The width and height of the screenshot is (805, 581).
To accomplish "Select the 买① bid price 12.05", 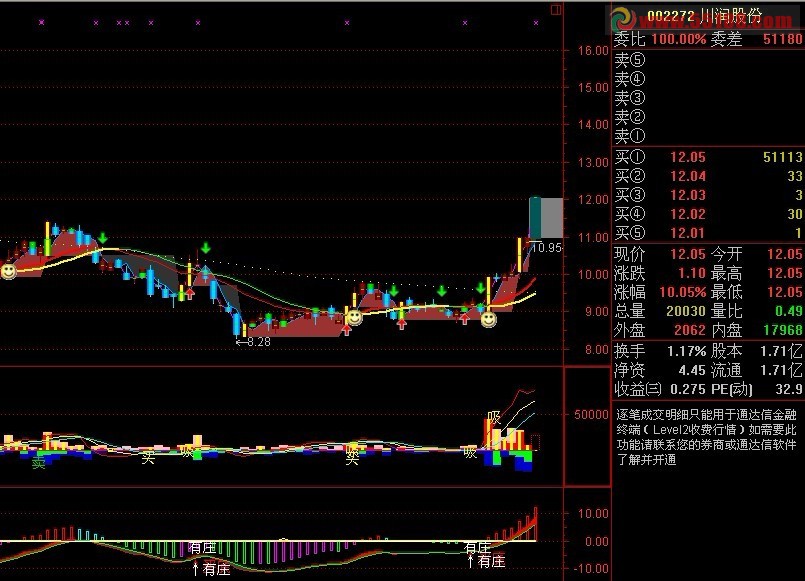I will [x=688, y=157].
